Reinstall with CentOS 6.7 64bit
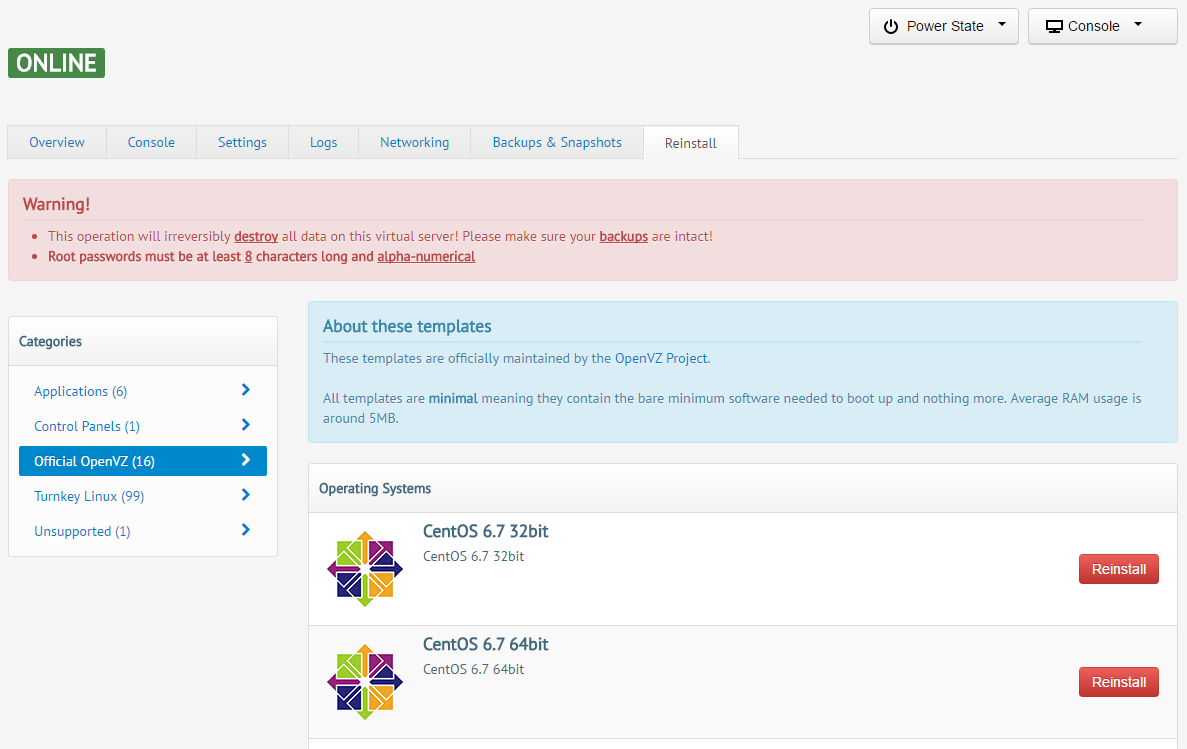 click(x=1118, y=682)
